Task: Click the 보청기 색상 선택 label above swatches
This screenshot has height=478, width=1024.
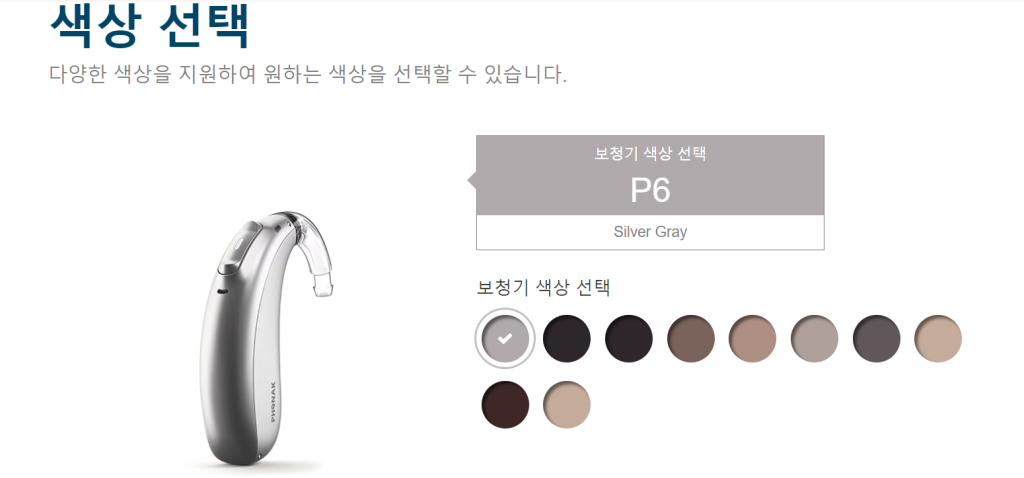Action: point(543,287)
